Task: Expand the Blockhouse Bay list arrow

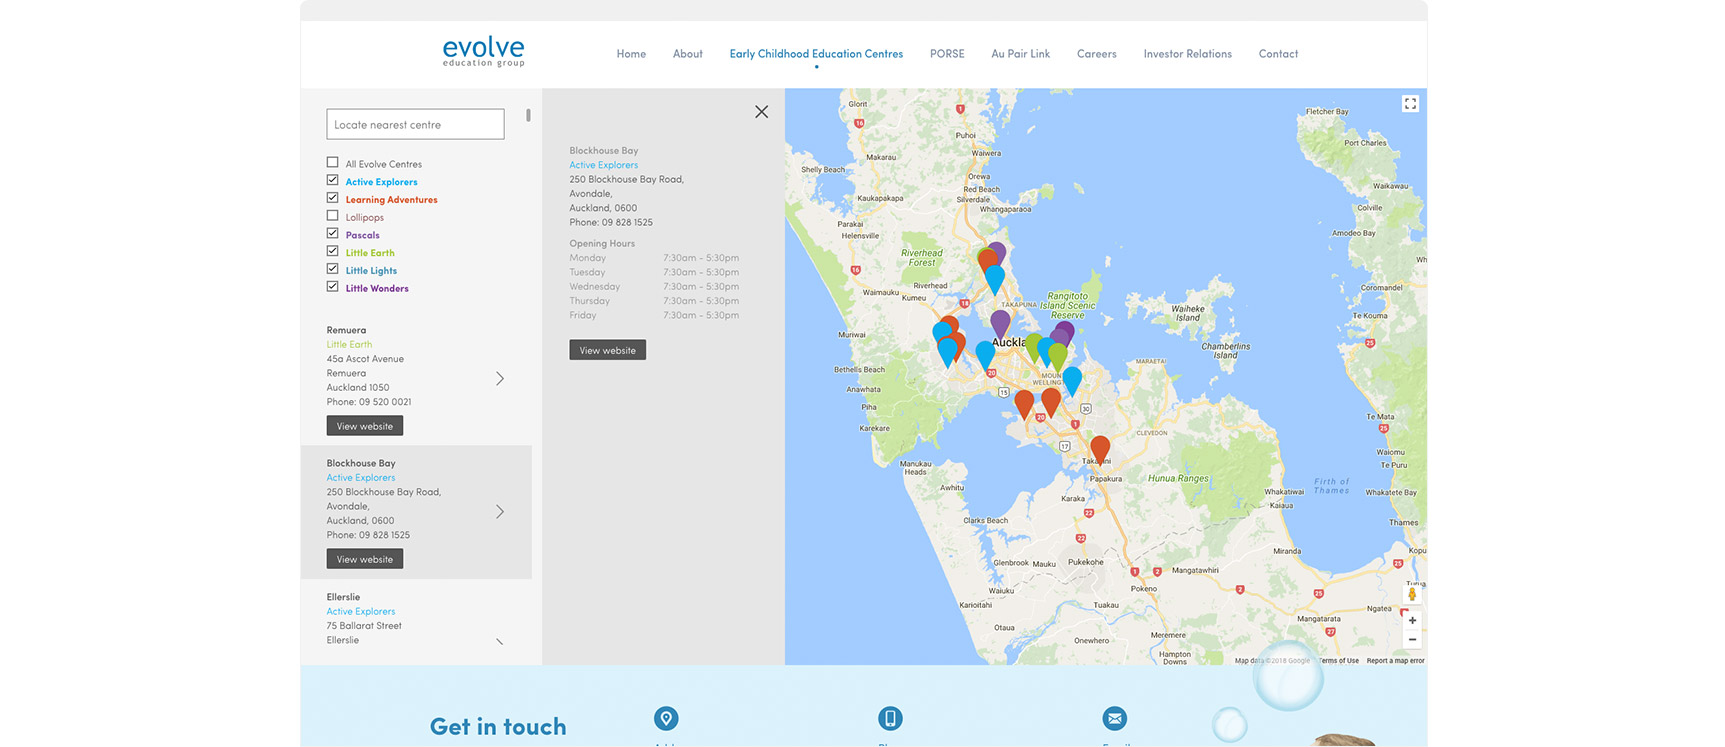Action: [500, 512]
